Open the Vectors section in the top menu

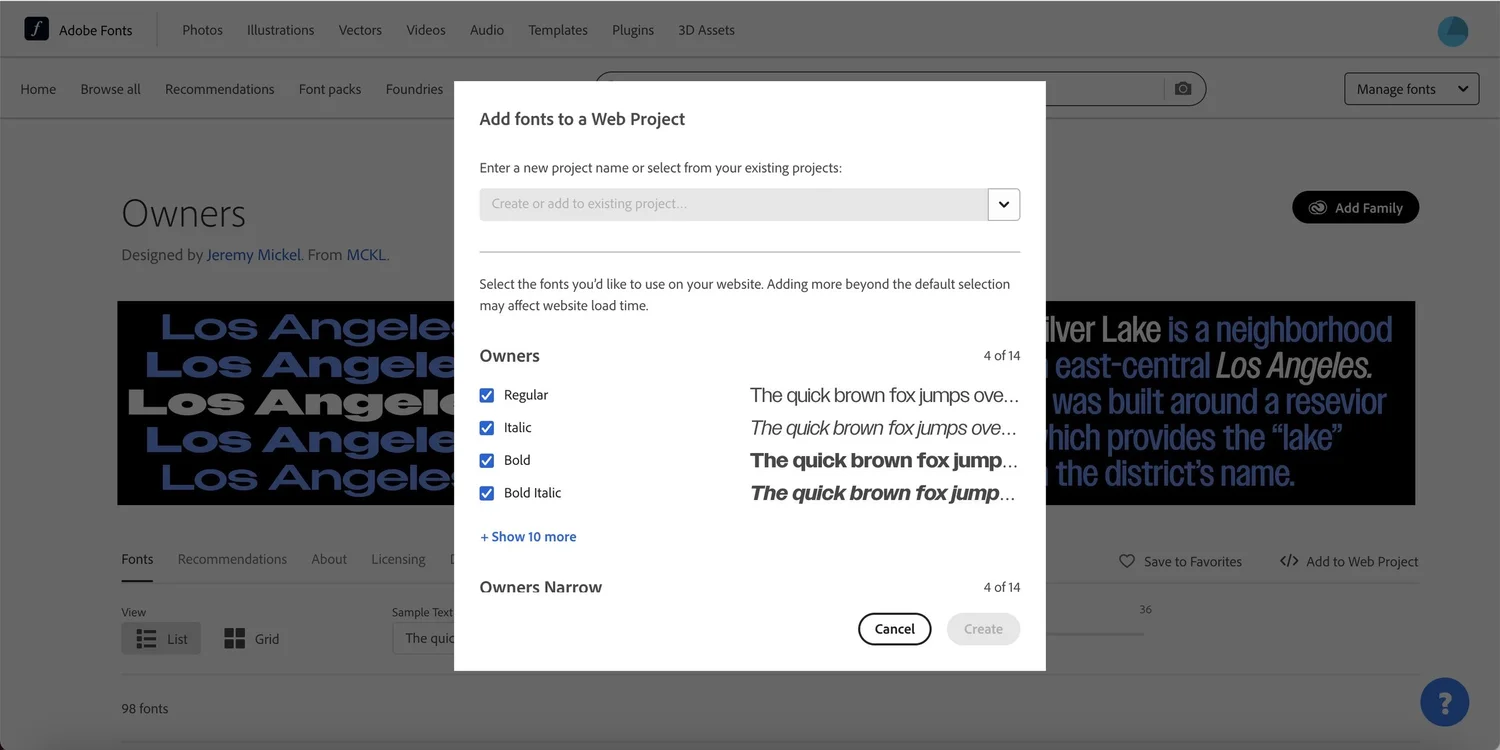point(359,29)
